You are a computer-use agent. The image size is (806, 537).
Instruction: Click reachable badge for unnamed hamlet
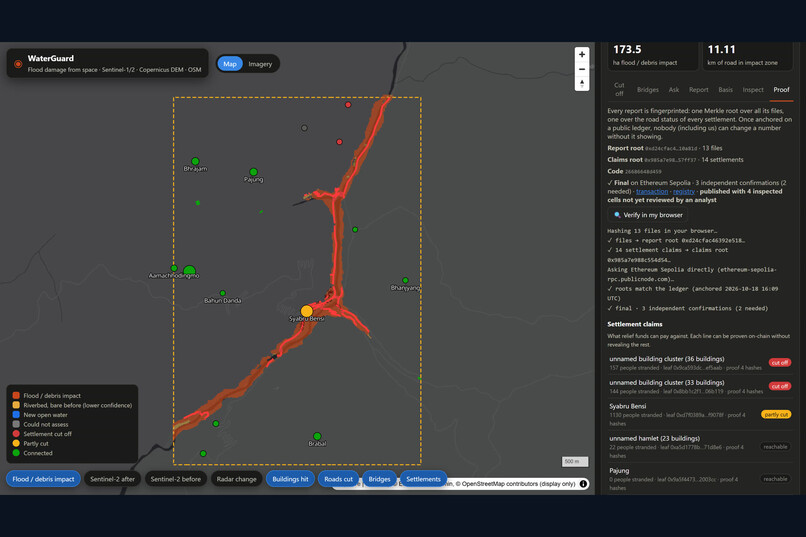(x=775, y=447)
